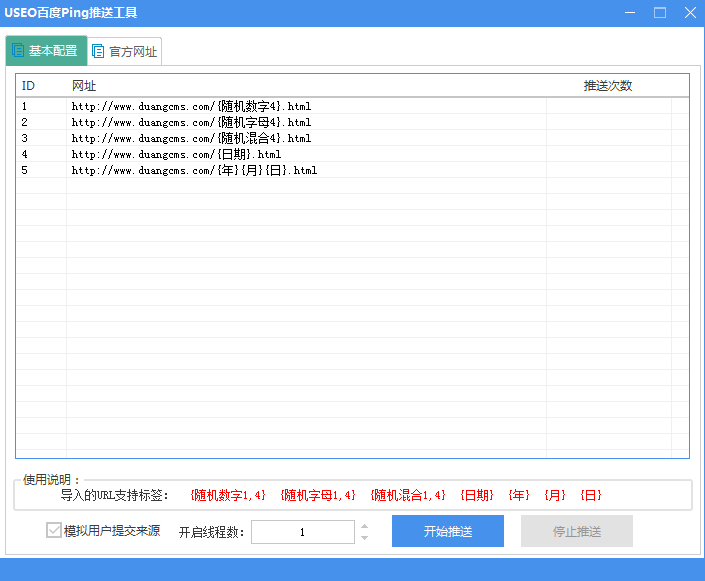
Task: Open the 官方网址 tab
Action: [125, 52]
